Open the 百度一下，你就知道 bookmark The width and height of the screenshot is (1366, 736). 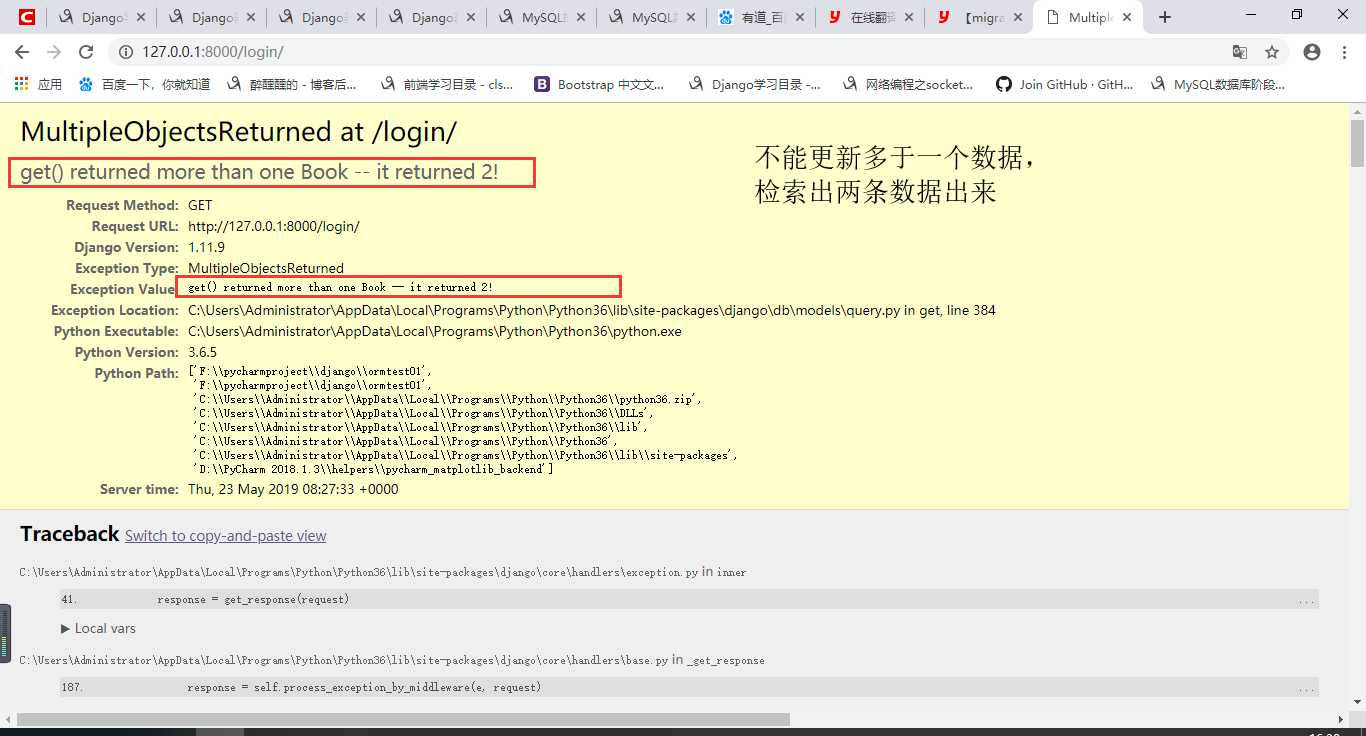click(145, 85)
